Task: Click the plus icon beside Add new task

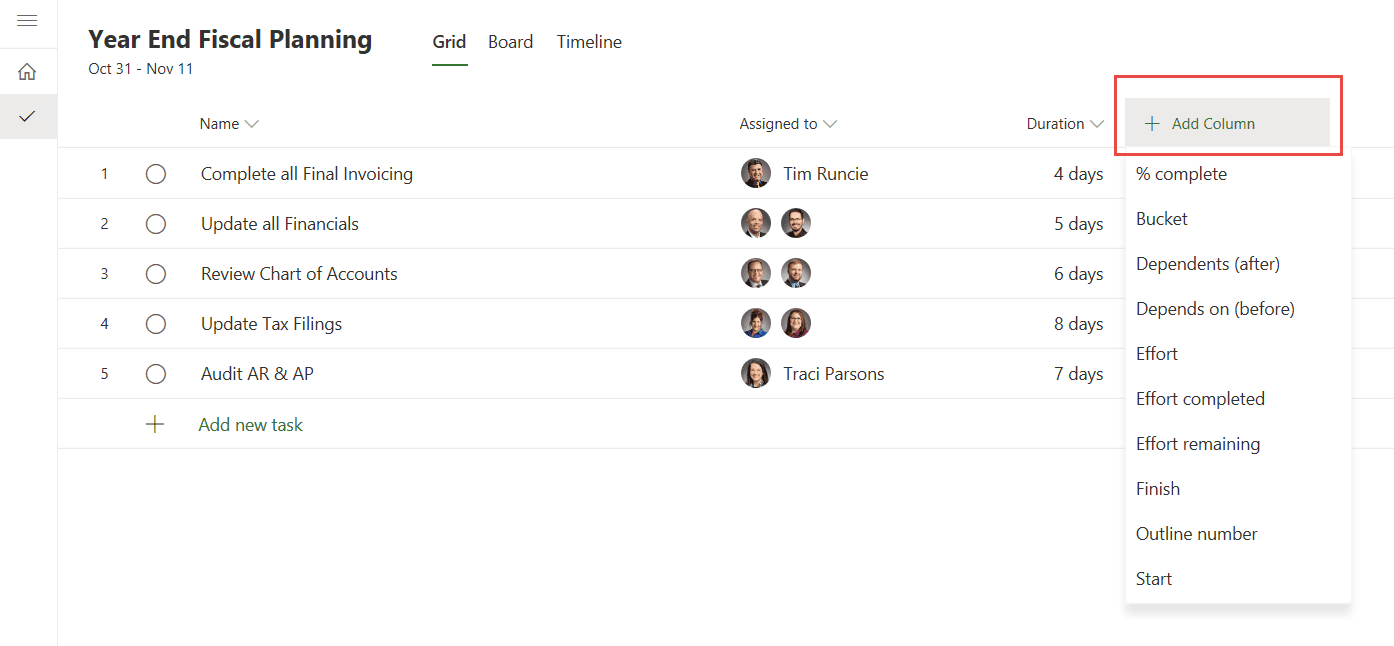Action: [155, 424]
